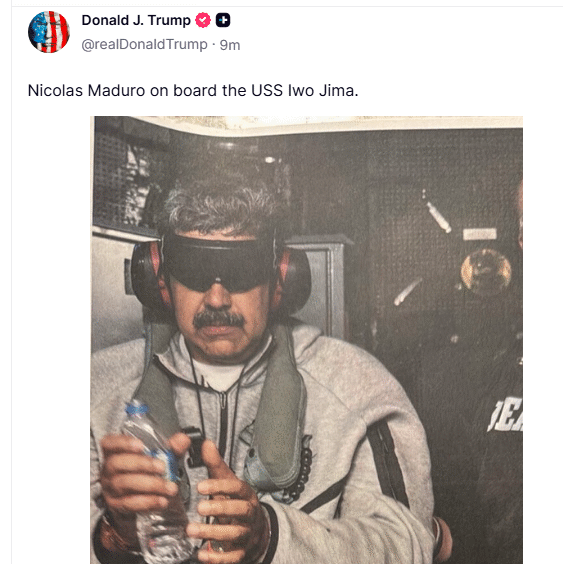Select the post text about USS Iwo Jima
Screen dimensions: 563x564
pyautogui.click(x=193, y=91)
